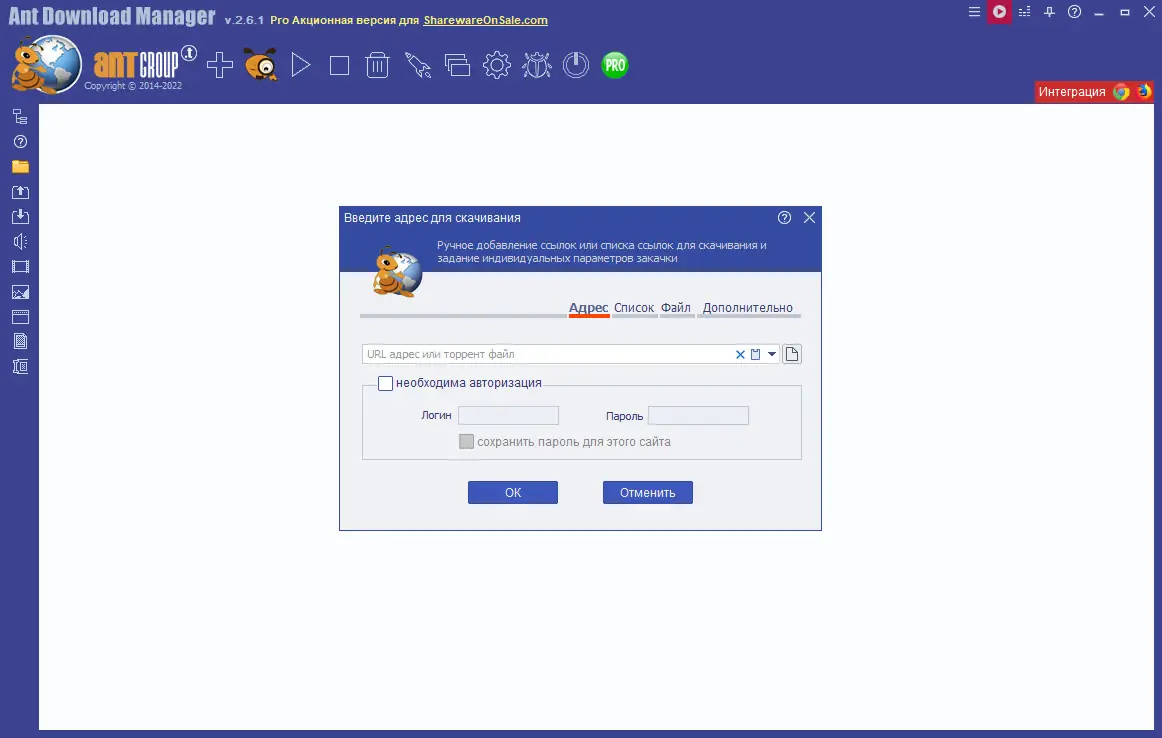1162x738 pixels.
Task: Enable the 'необходима авторизация' checkbox
Action: click(385, 383)
